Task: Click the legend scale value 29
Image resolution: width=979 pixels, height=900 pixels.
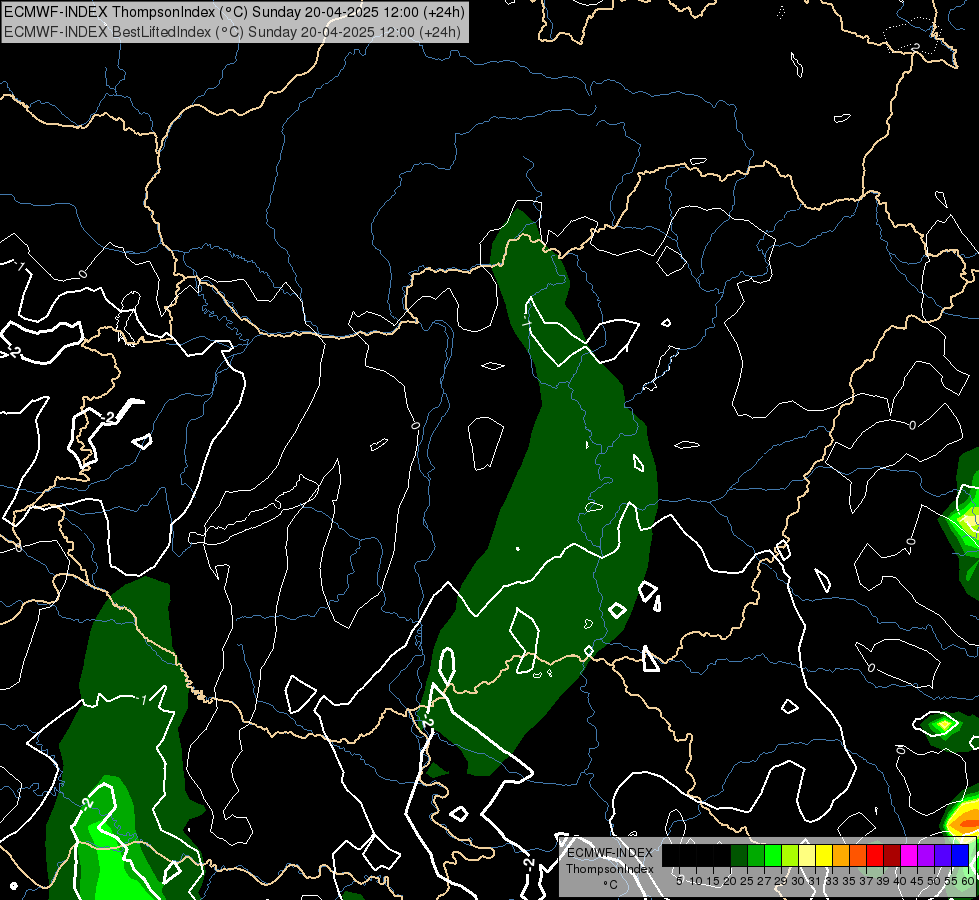Action: point(781,881)
